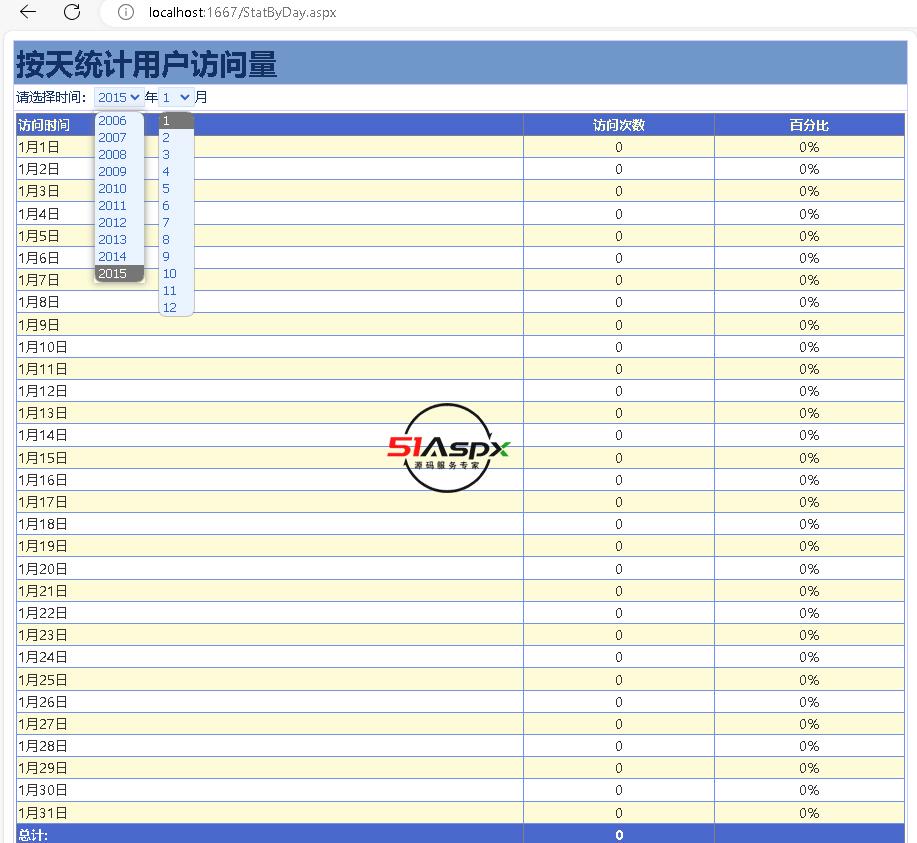Image resolution: width=917 pixels, height=843 pixels.
Task: Select month 12 from month list
Action: click(170, 308)
